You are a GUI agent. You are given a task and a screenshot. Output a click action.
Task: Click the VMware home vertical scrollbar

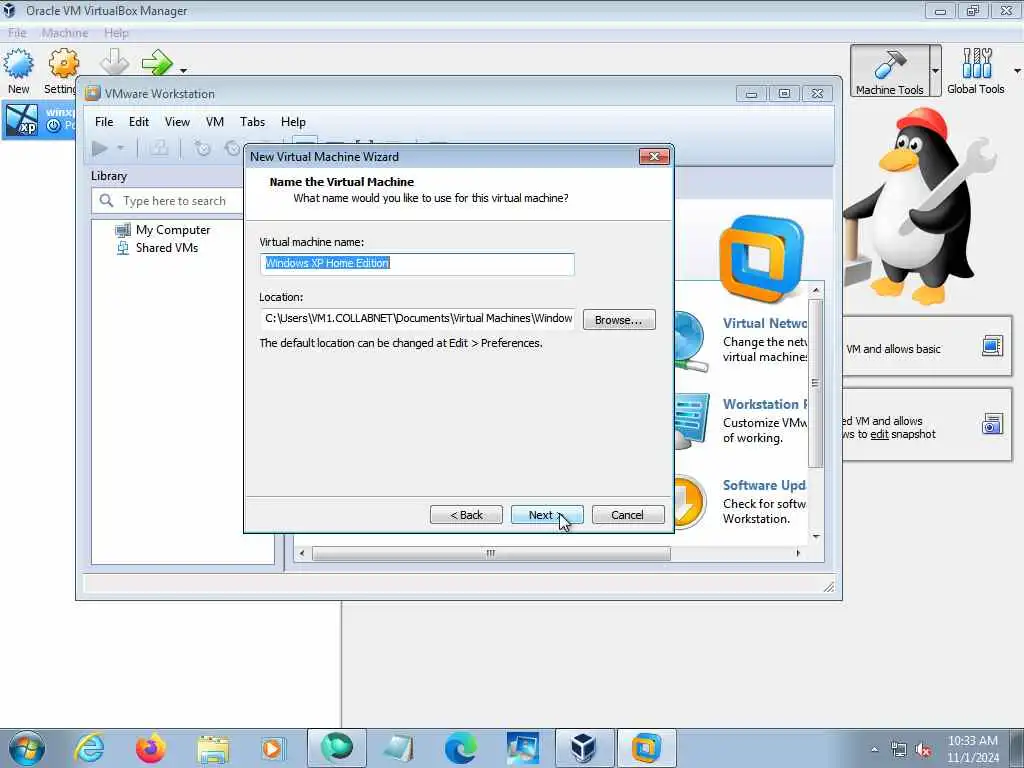[x=816, y=383]
